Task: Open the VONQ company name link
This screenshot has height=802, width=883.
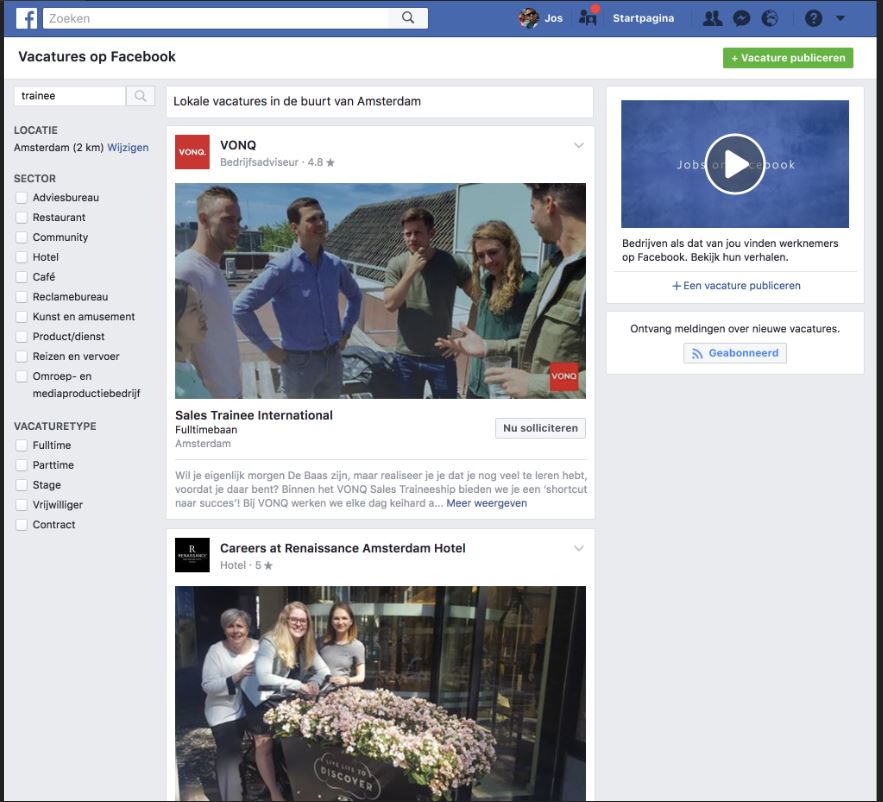Action: 238,145
